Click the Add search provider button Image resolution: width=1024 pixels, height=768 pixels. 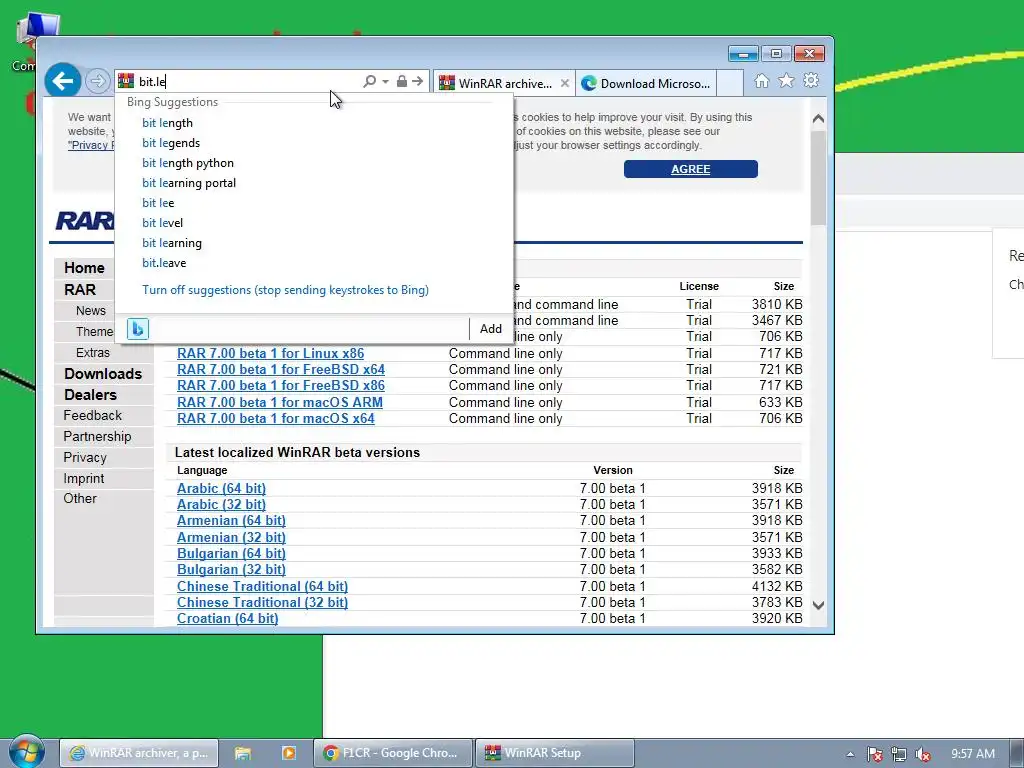491,328
